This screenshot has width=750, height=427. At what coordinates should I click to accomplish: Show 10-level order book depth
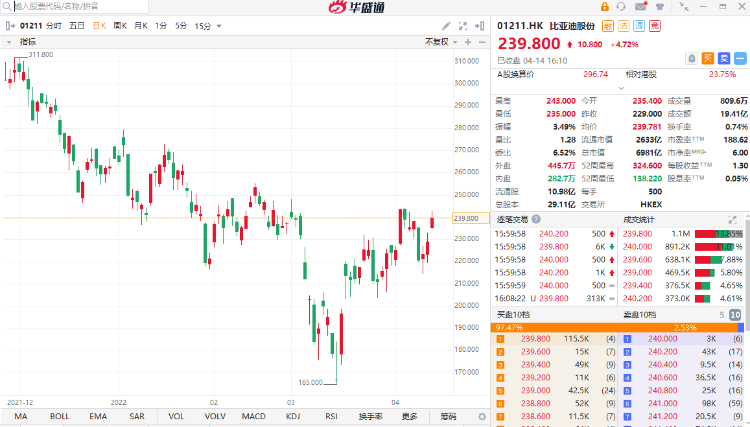pos(735,315)
